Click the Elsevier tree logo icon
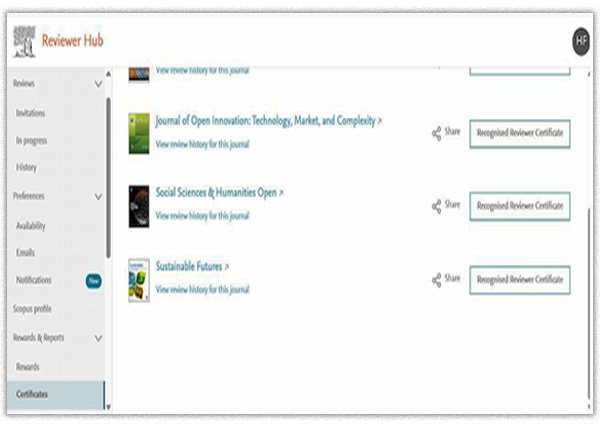 [x=24, y=42]
